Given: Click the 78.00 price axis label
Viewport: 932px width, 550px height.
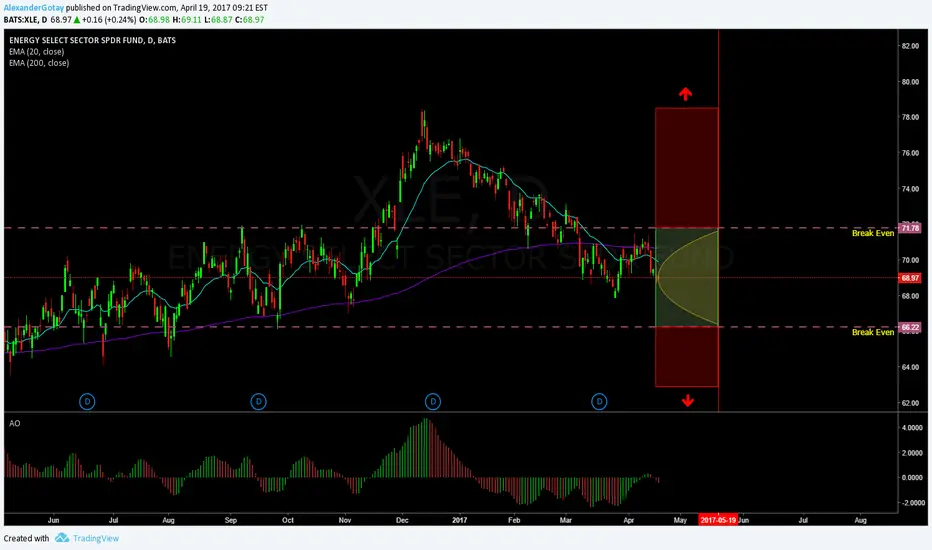Looking at the screenshot, I should 910,117.
